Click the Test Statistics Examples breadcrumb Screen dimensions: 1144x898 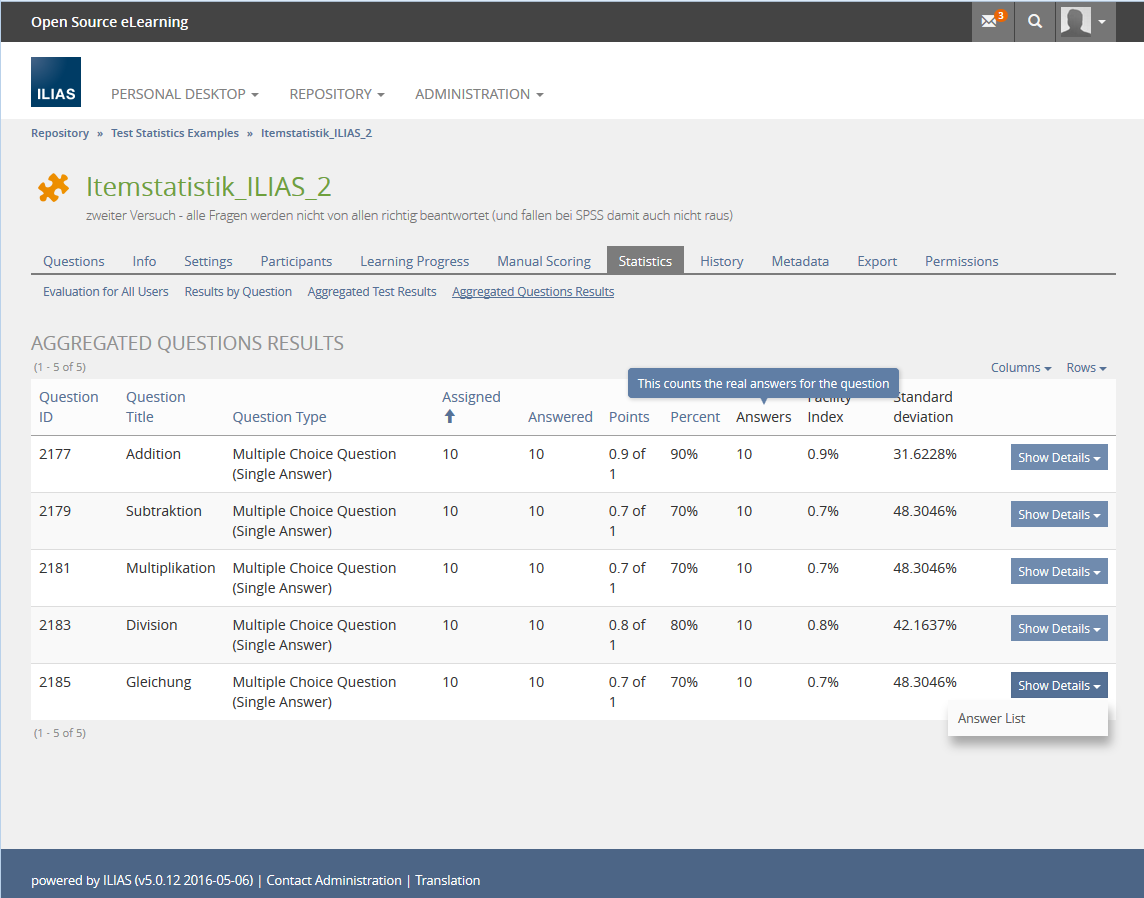175,133
